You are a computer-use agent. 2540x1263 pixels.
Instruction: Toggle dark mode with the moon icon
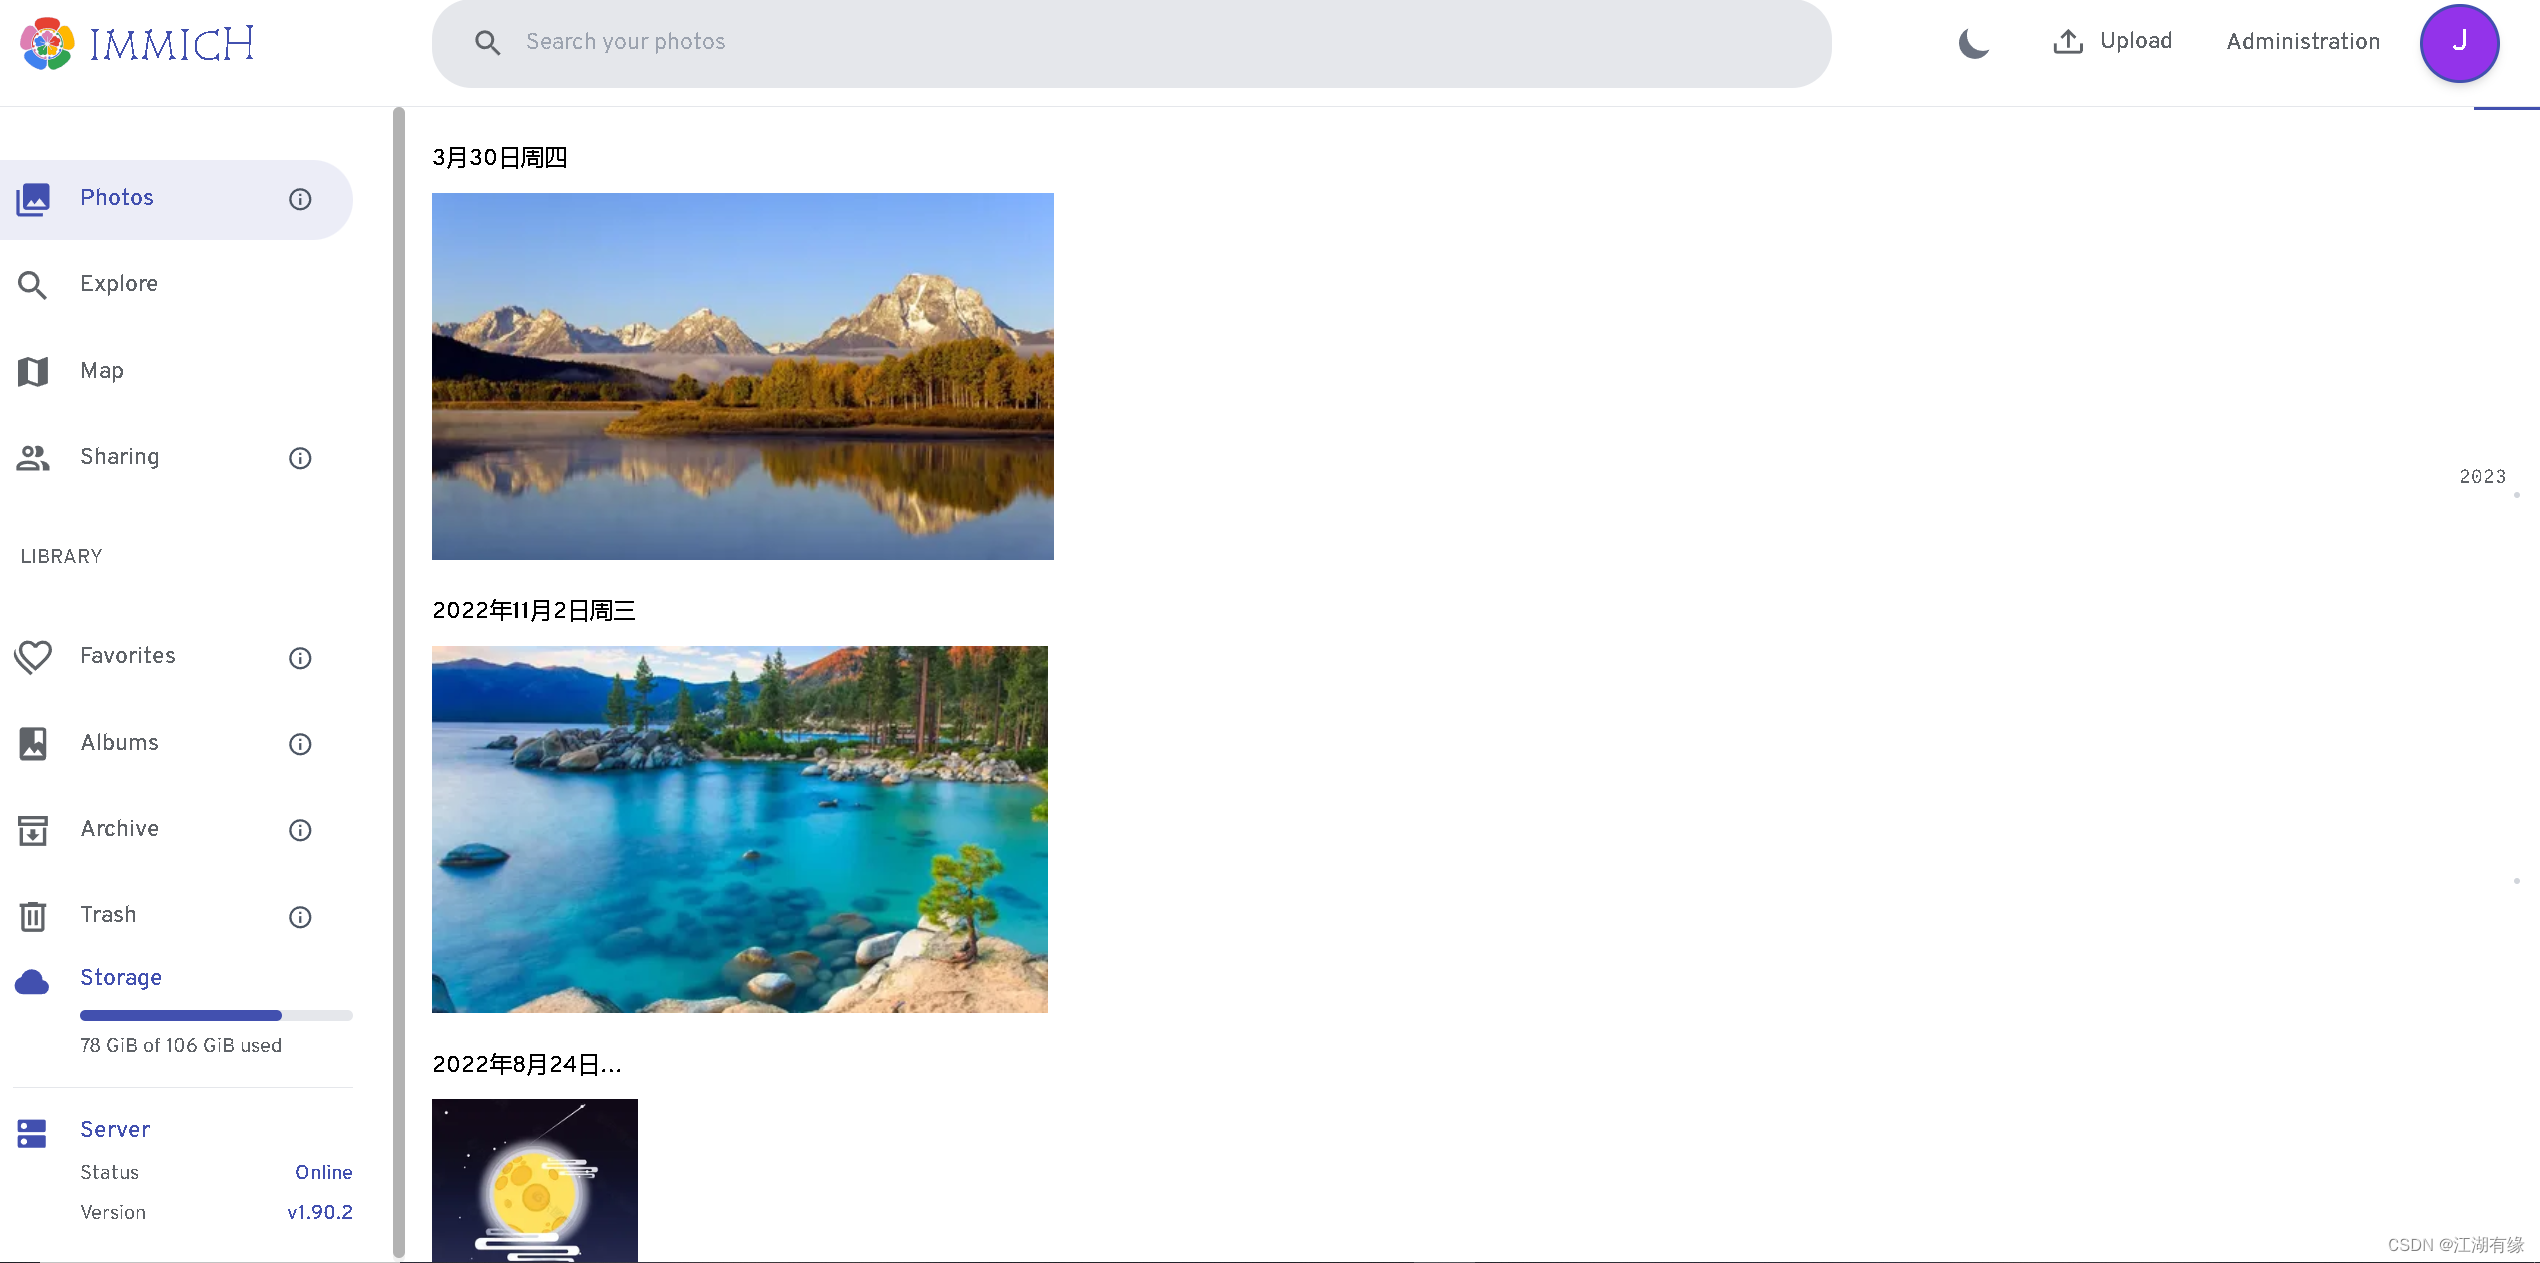coord(1973,43)
